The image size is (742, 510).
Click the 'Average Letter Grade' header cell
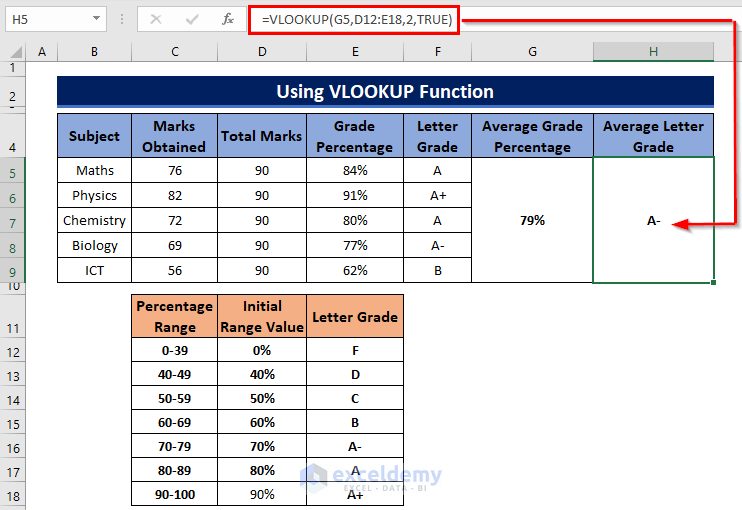[654, 136]
